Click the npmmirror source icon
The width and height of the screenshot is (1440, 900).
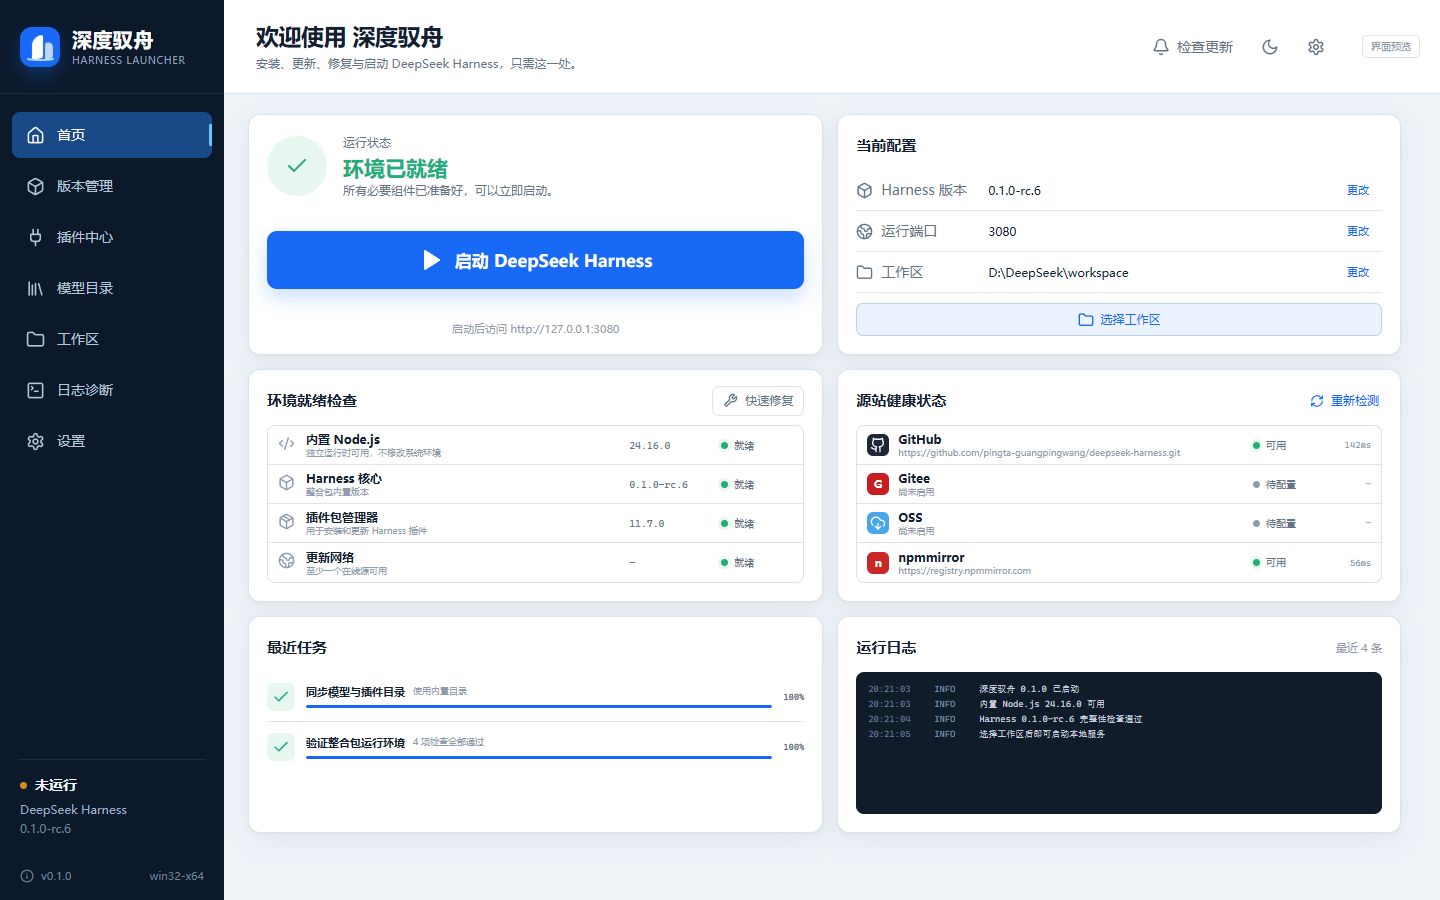tap(878, 563)
